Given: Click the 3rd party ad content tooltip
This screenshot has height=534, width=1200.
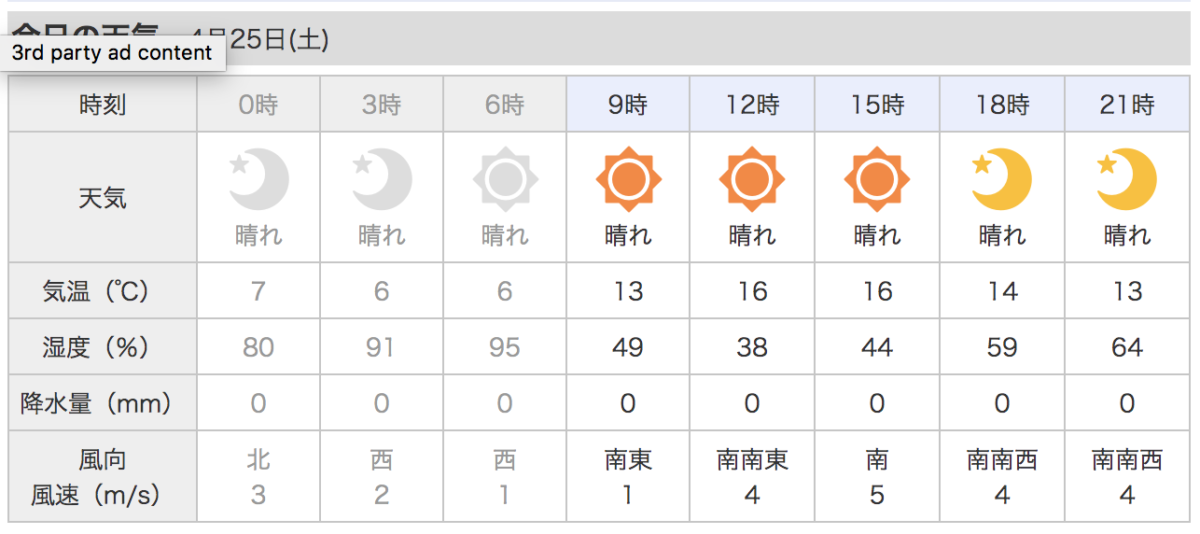Looking at the screenshot, I should pyautogui.click(x=112, y=53).
